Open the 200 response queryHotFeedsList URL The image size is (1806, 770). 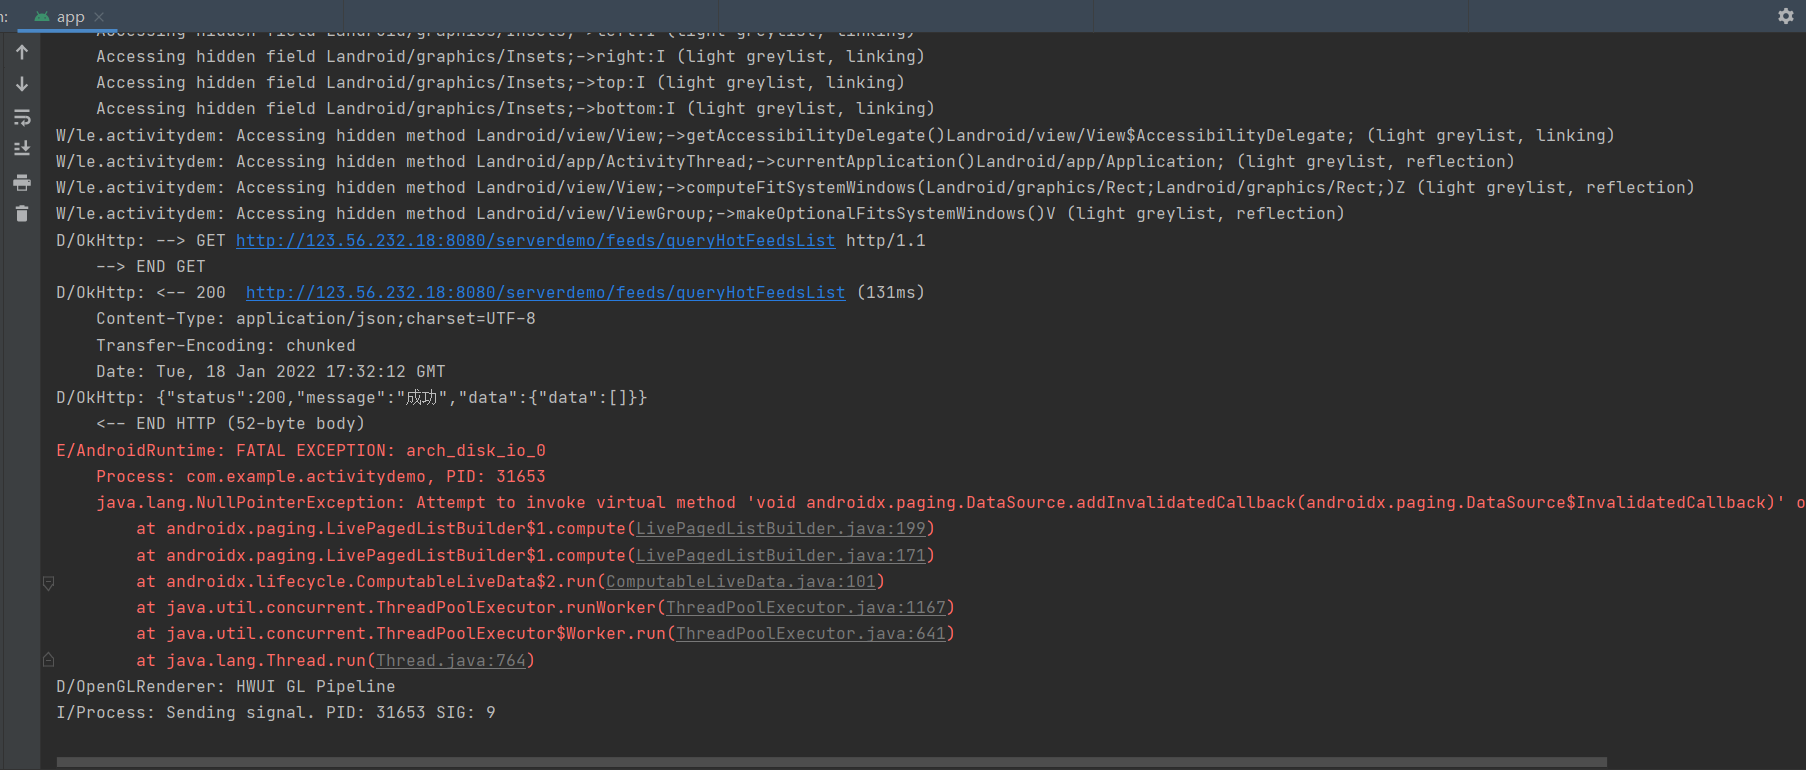[545, 292]
